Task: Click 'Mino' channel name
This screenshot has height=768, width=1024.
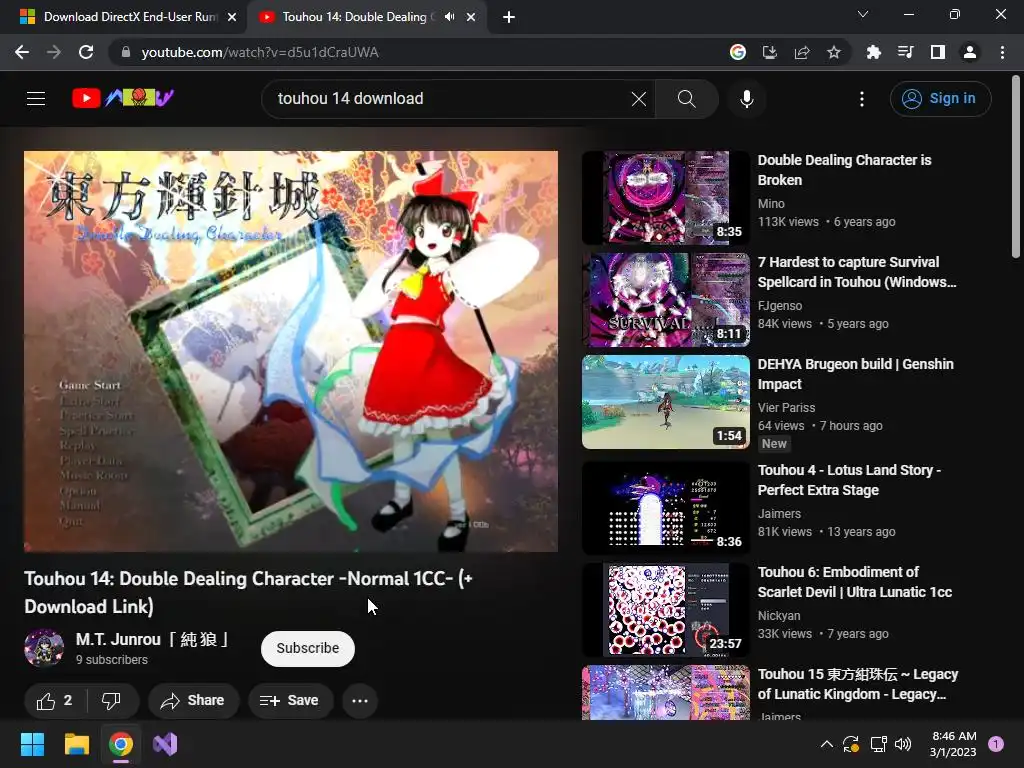Action: tap(771, 204)
